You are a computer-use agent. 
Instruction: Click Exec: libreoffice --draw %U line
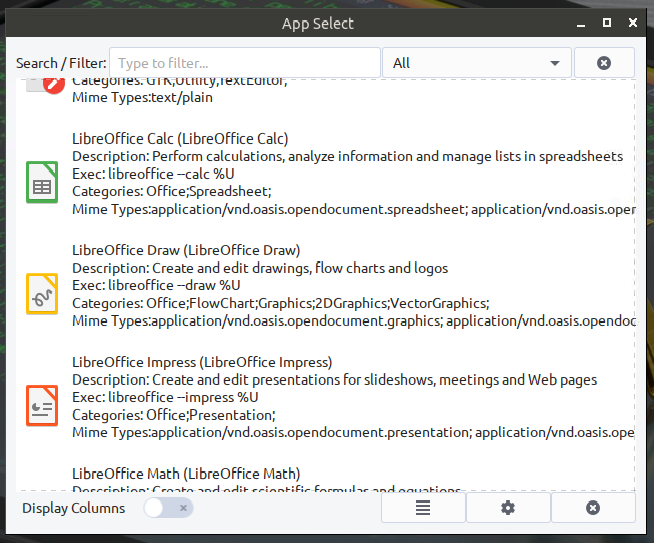coord(156,285)
